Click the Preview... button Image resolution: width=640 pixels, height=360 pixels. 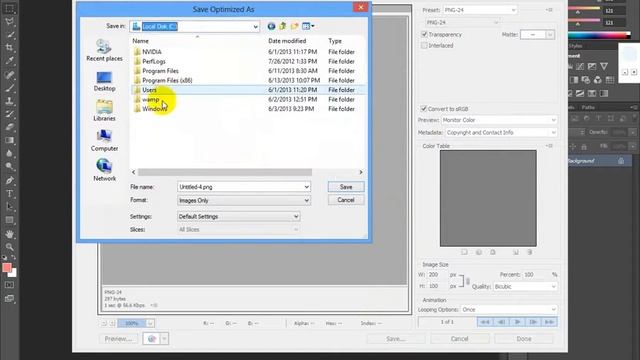click(x=118, y=339)
